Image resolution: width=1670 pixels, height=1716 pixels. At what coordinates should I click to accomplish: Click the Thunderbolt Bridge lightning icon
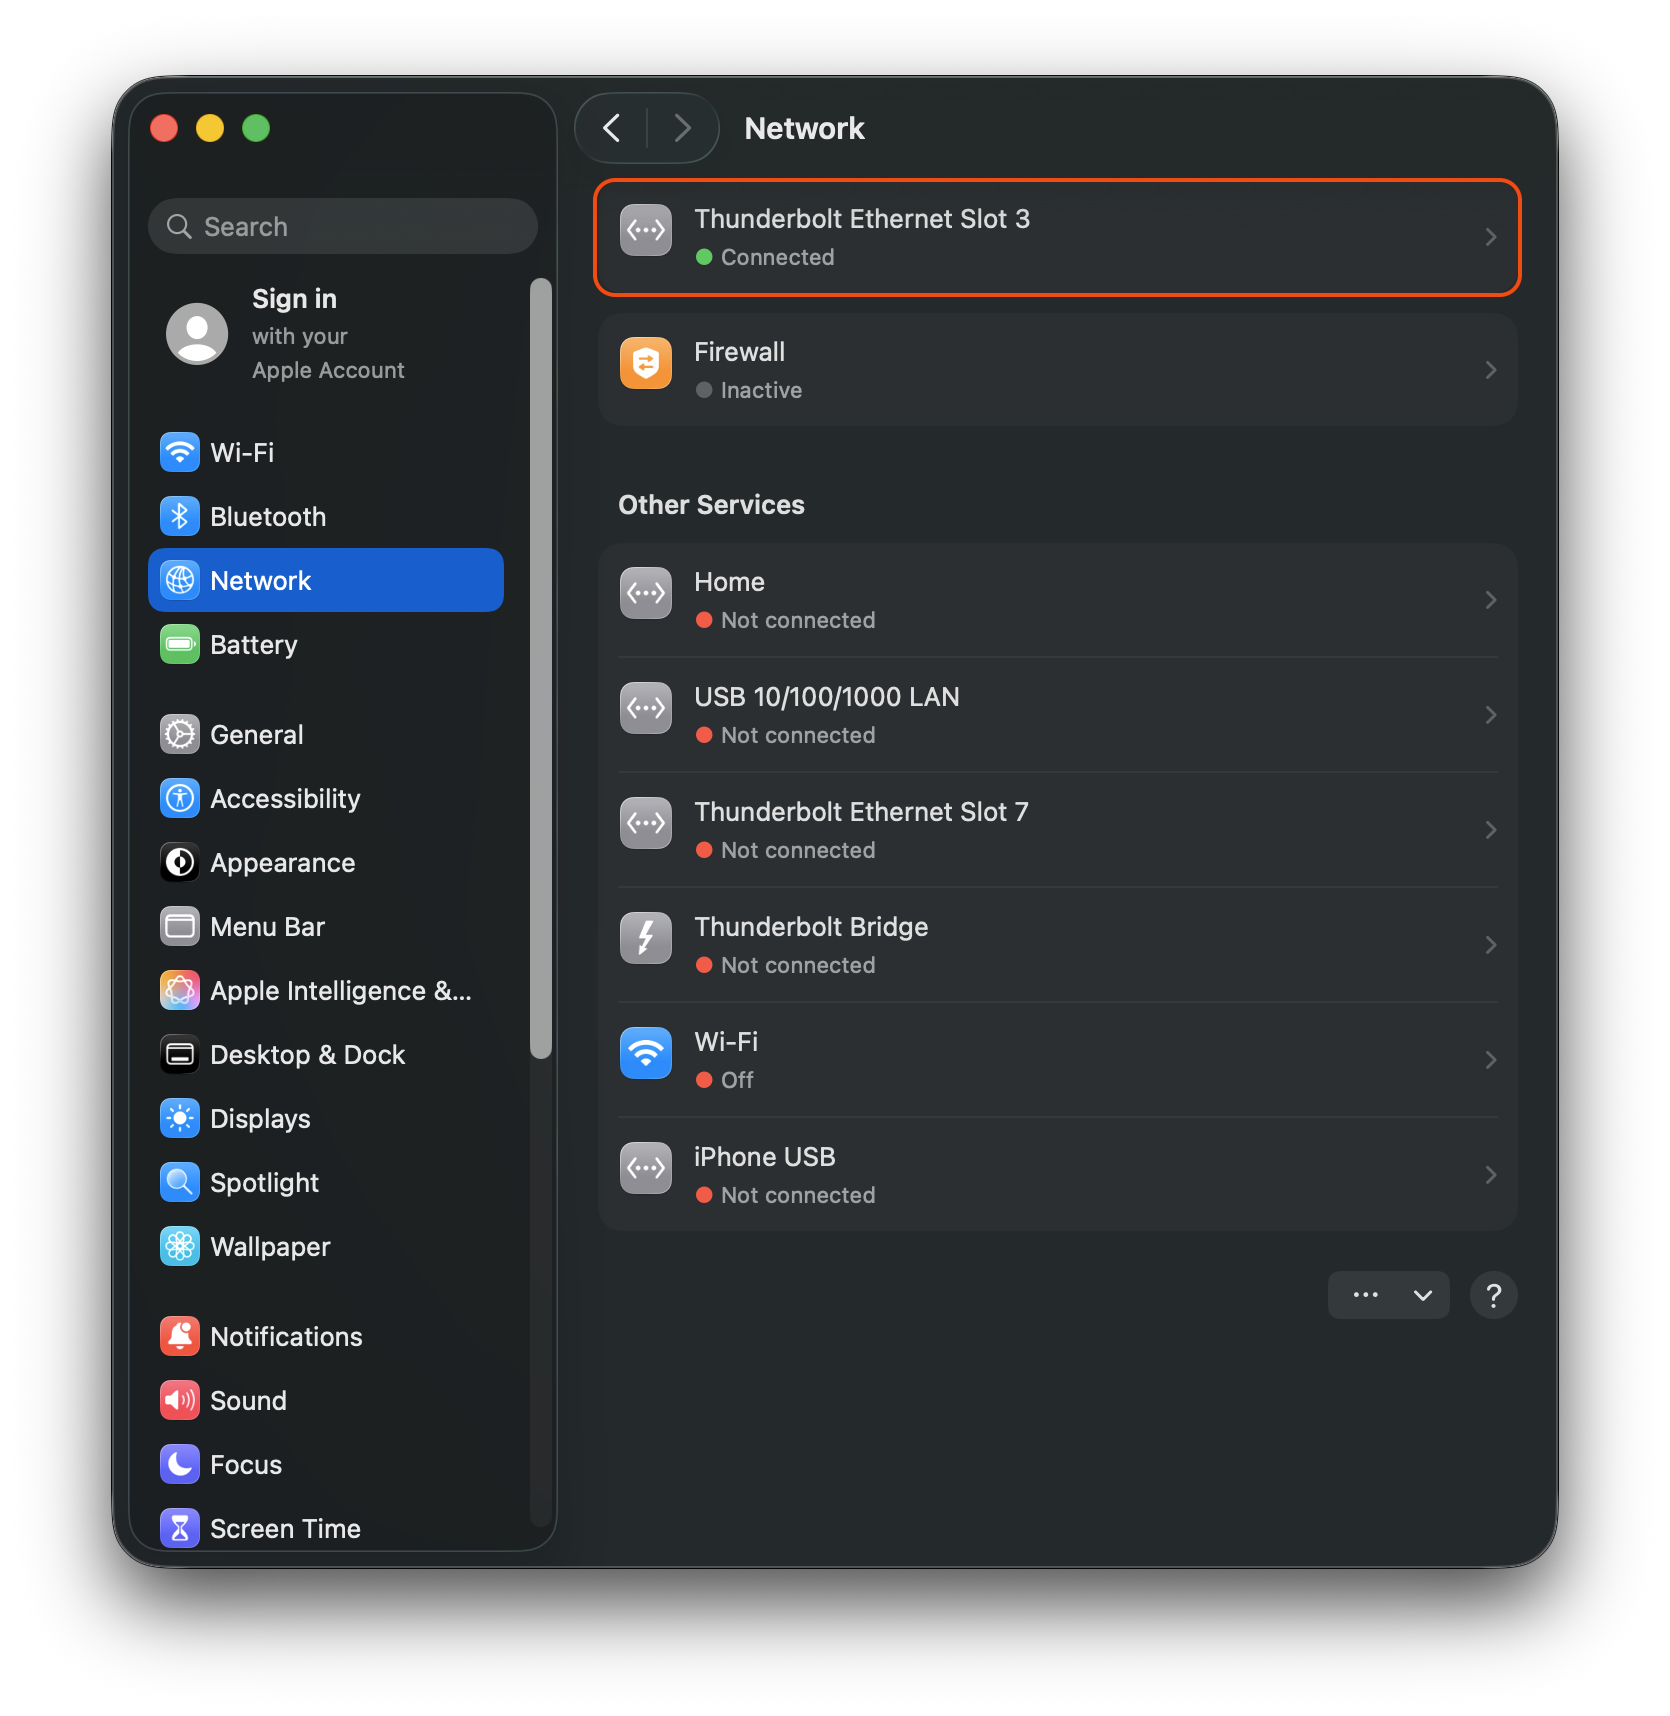645,938
